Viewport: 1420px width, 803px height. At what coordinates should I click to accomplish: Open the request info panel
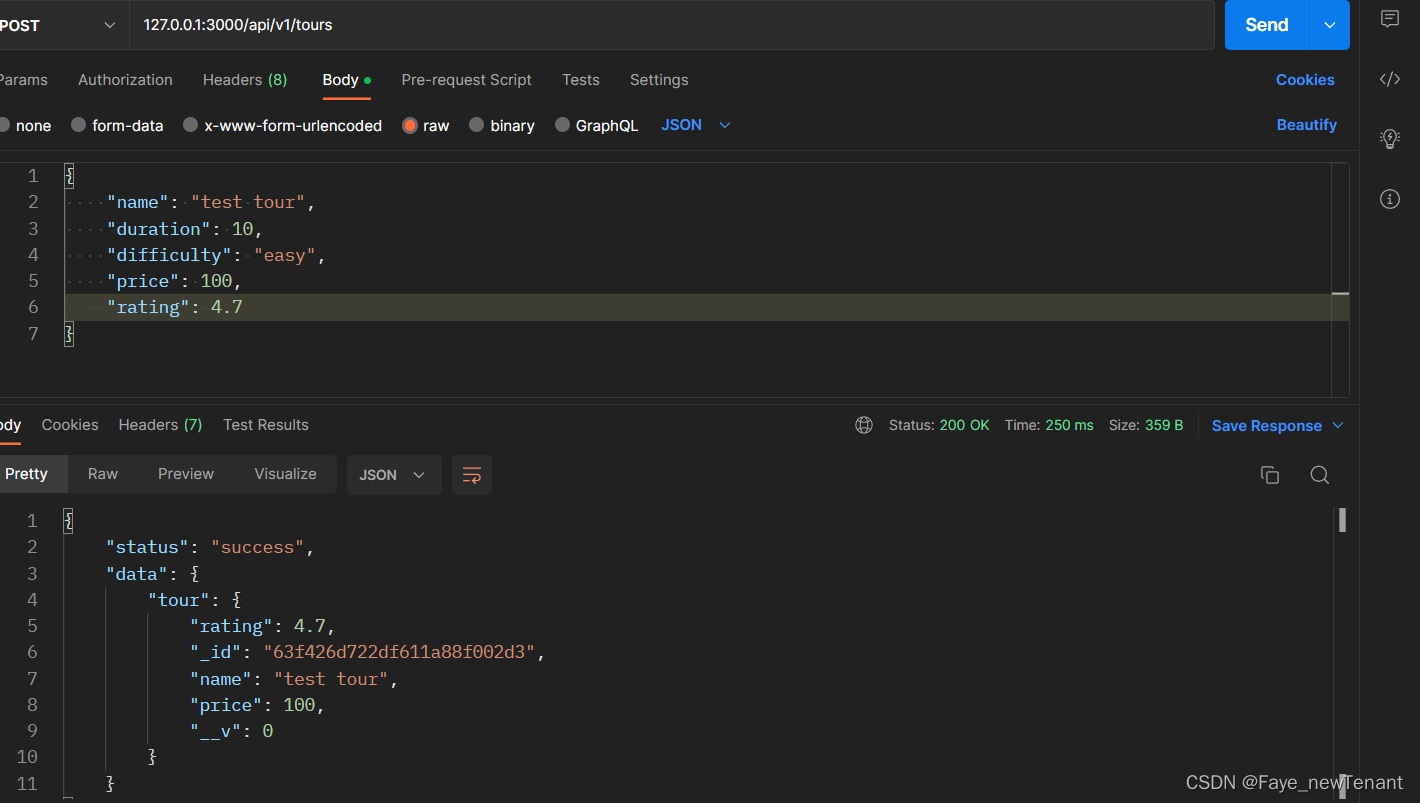(x=1389, y=199)
